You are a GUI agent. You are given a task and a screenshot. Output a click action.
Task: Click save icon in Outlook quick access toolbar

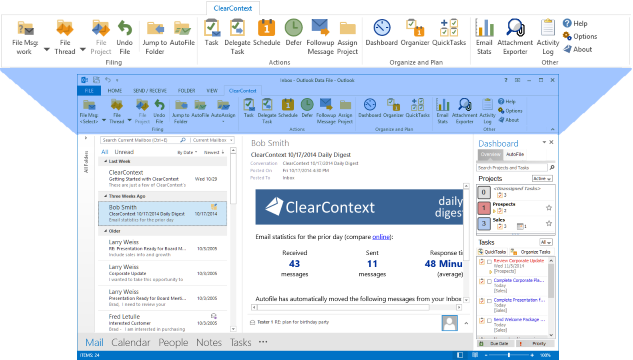(x=96, y=80)
